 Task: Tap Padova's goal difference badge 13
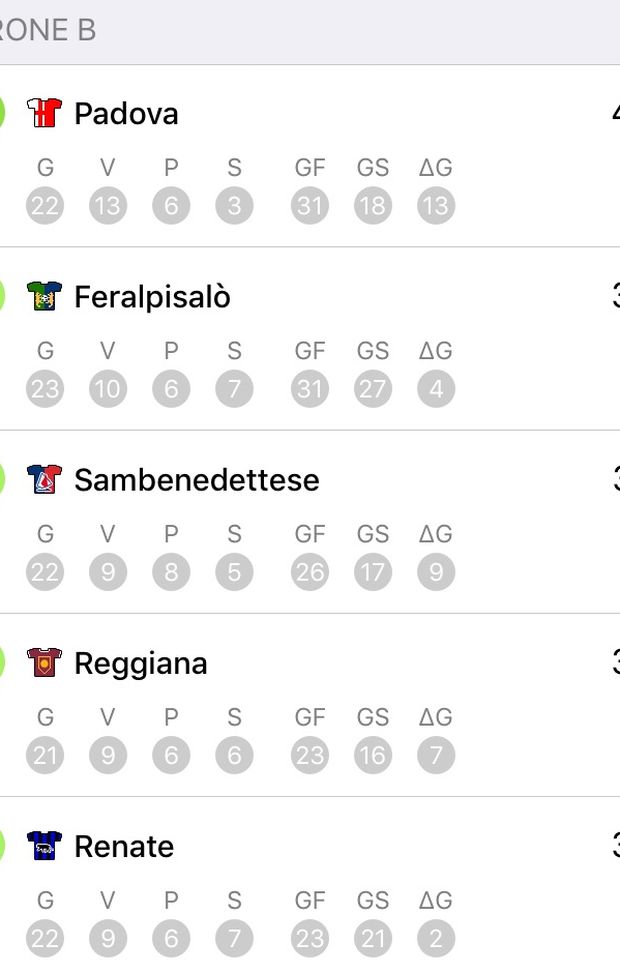[436, 205]
